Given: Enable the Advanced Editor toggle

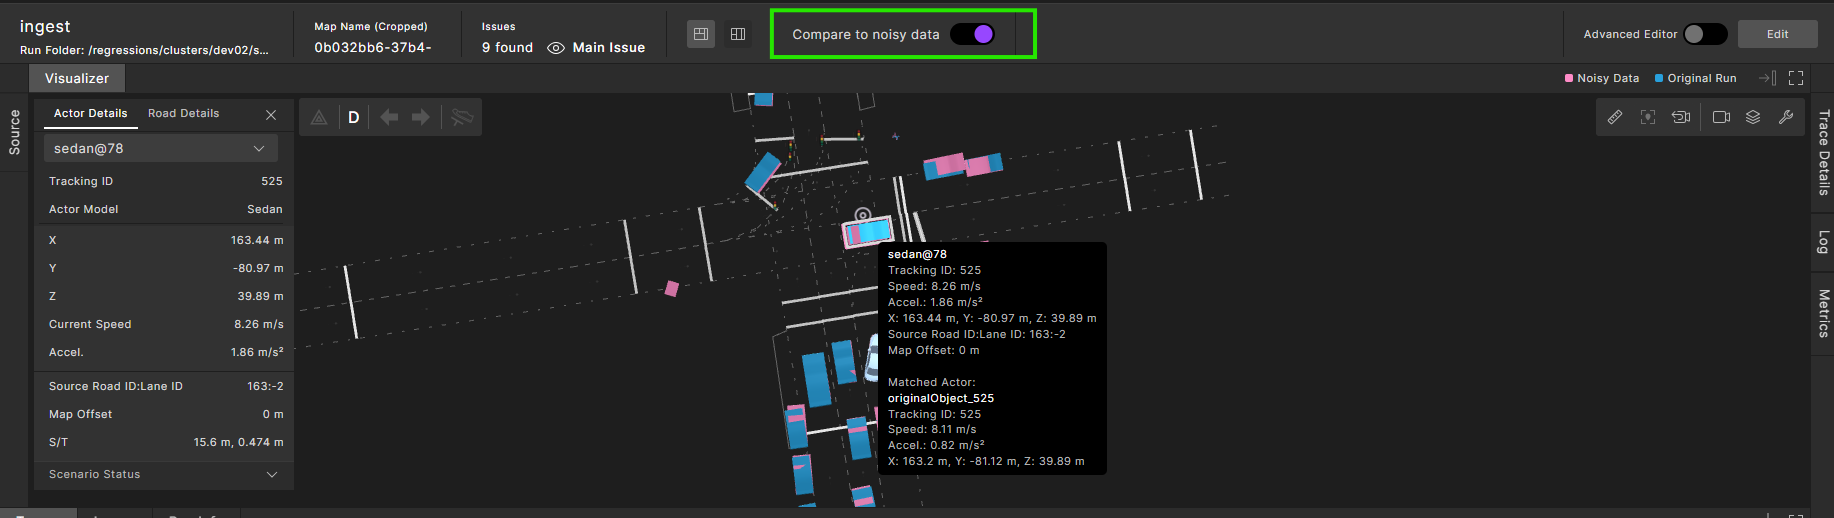Looking at the screenshot, I should [x=1704, y=34].
